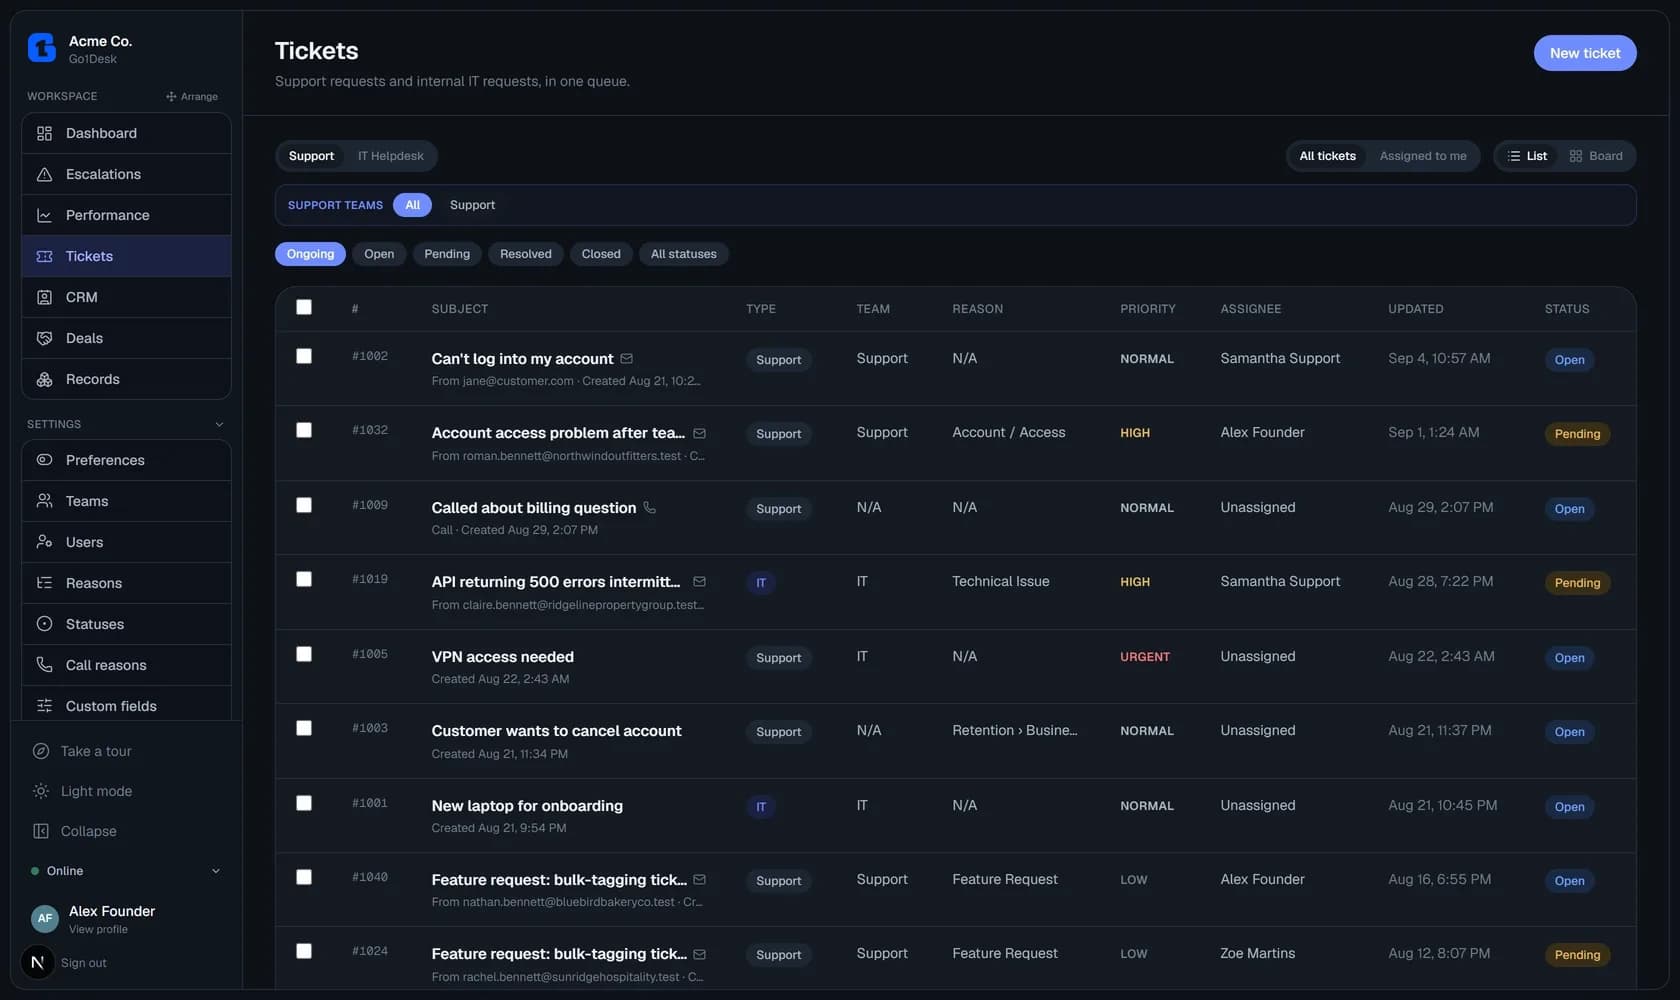This screenshot has width=1680, height=1000.
Task: Check ticket #1005 VPN access checkbox
Action: click(x=304, y=654)
